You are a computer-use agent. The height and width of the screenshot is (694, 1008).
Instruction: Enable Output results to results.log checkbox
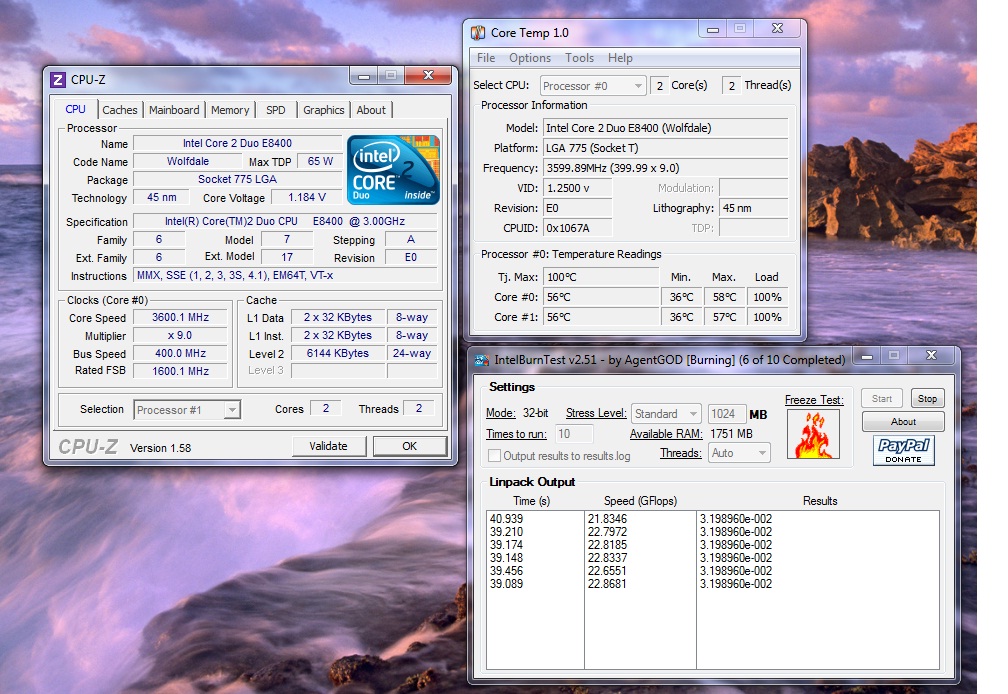(x=494, y=456)
